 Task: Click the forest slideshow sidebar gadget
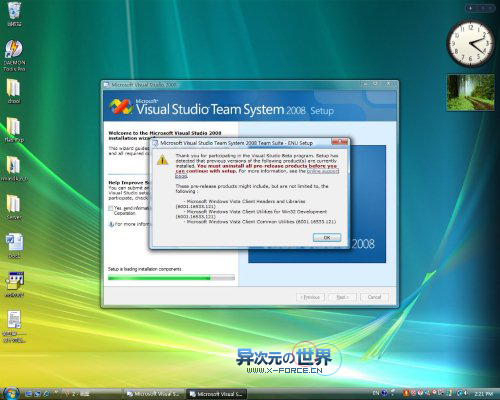[x=471, y=92]
